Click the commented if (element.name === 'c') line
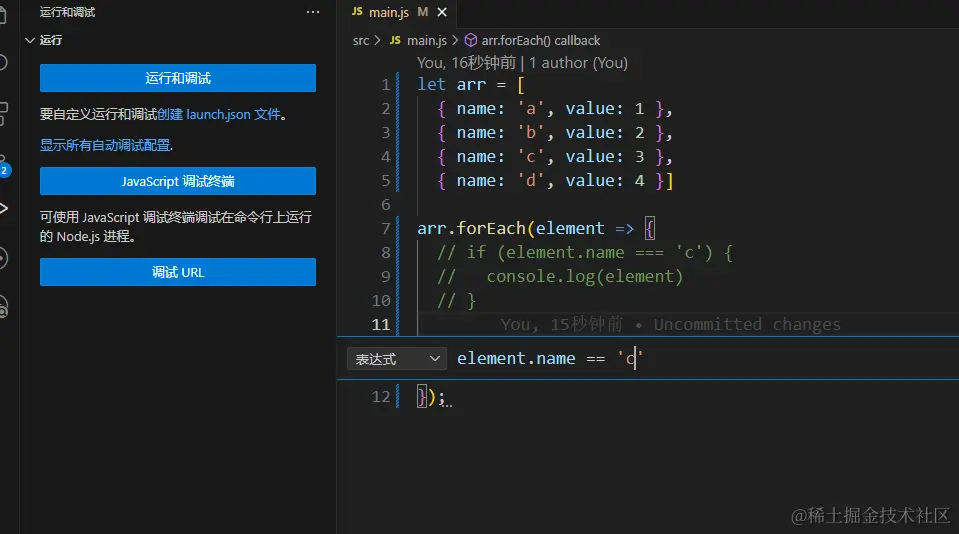 coord(585,253)
